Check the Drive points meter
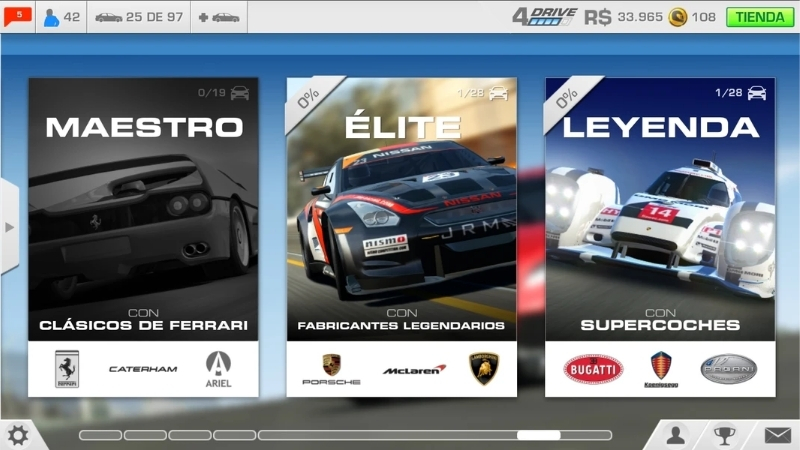This screenshot has height=450, width=800. tap(544, 17)
